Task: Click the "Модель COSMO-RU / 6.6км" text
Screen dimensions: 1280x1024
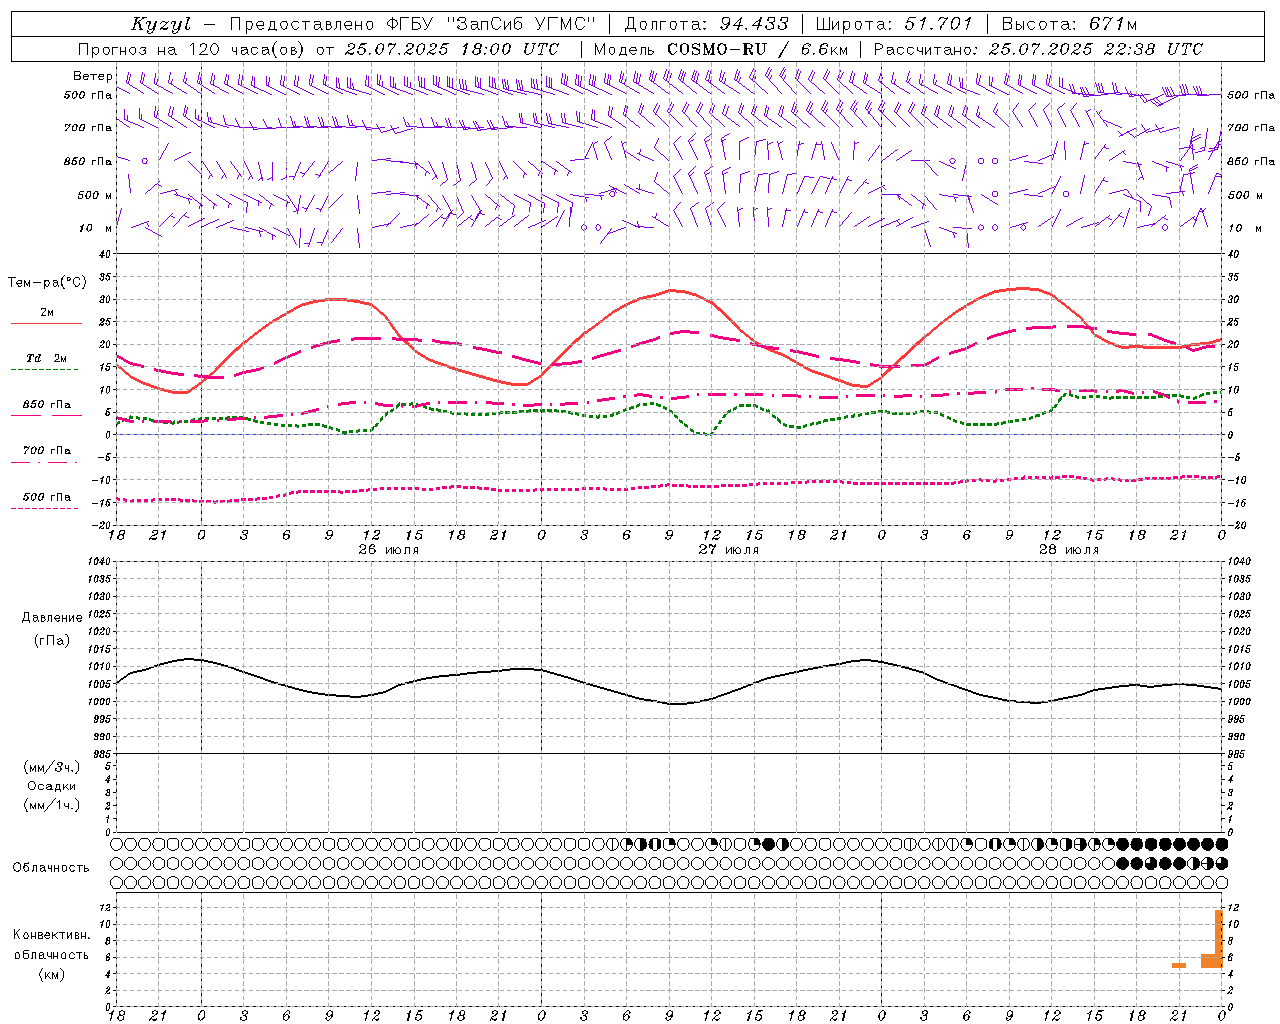Action: (721, 49)
